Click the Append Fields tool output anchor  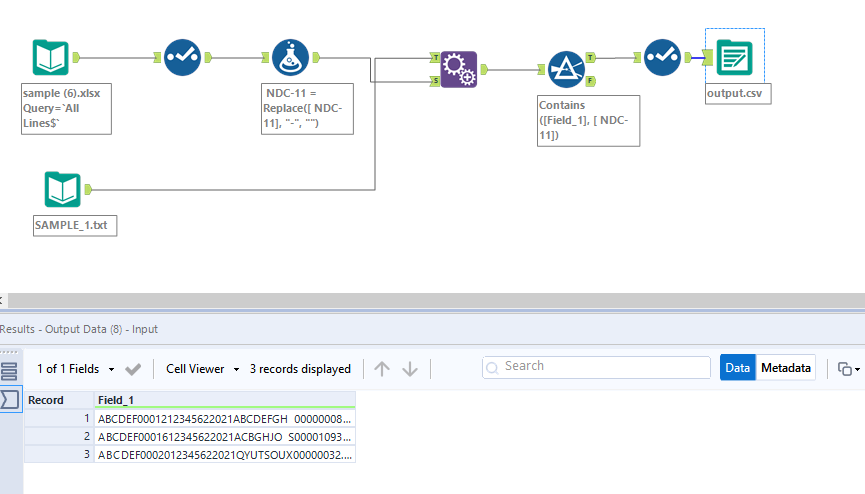click(x=484, y=69)
